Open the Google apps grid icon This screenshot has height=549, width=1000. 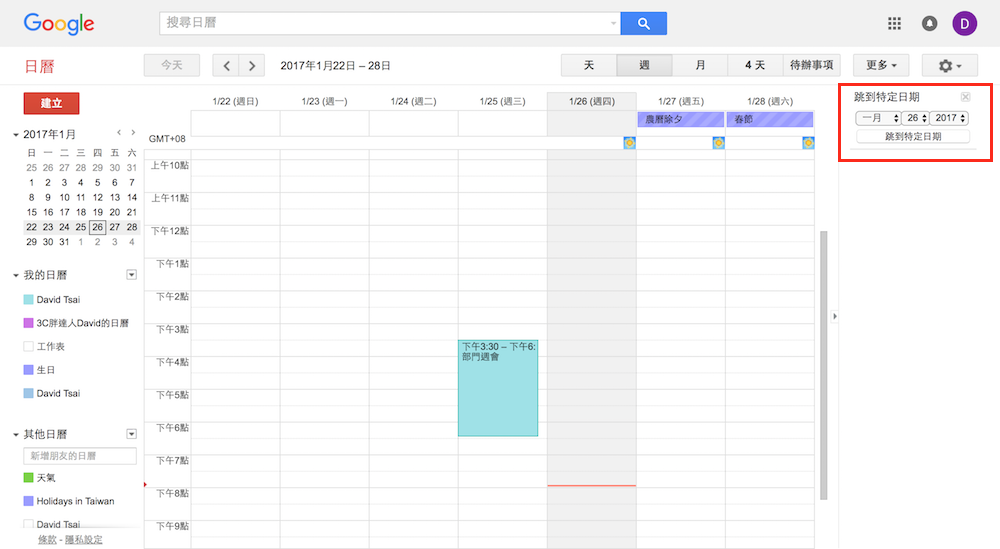[894, 23]
